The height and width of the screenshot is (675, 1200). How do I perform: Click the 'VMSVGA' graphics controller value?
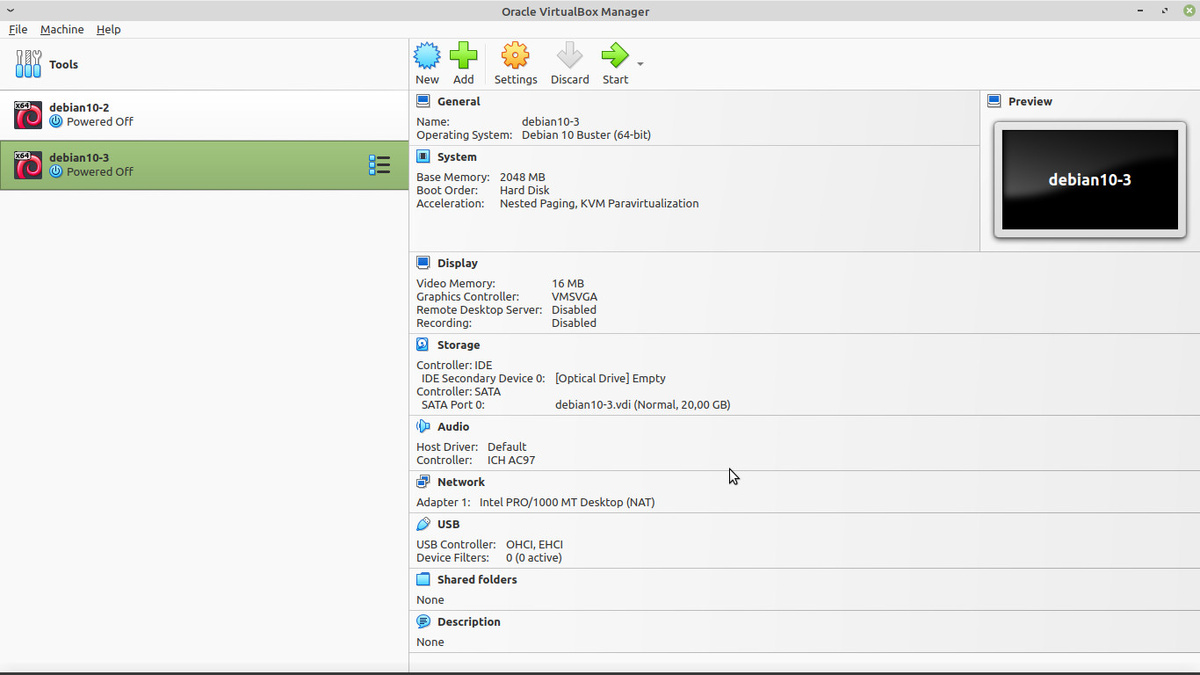click(x=574, y=297)
